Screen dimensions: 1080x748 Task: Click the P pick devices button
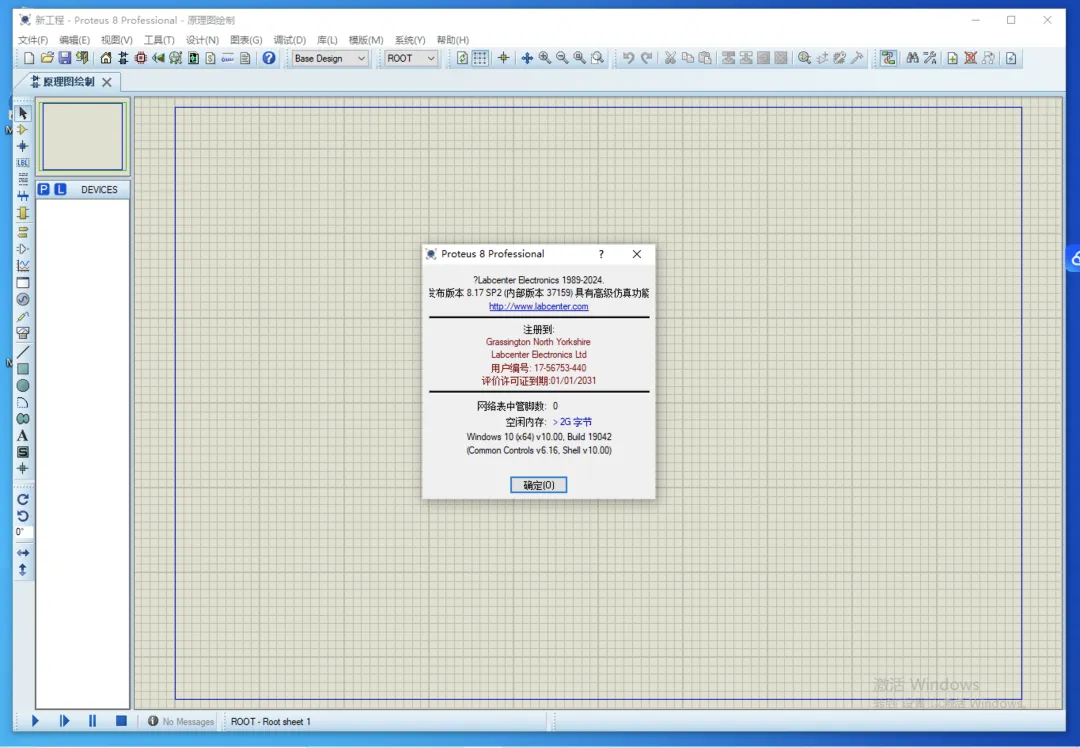point(43,189)
